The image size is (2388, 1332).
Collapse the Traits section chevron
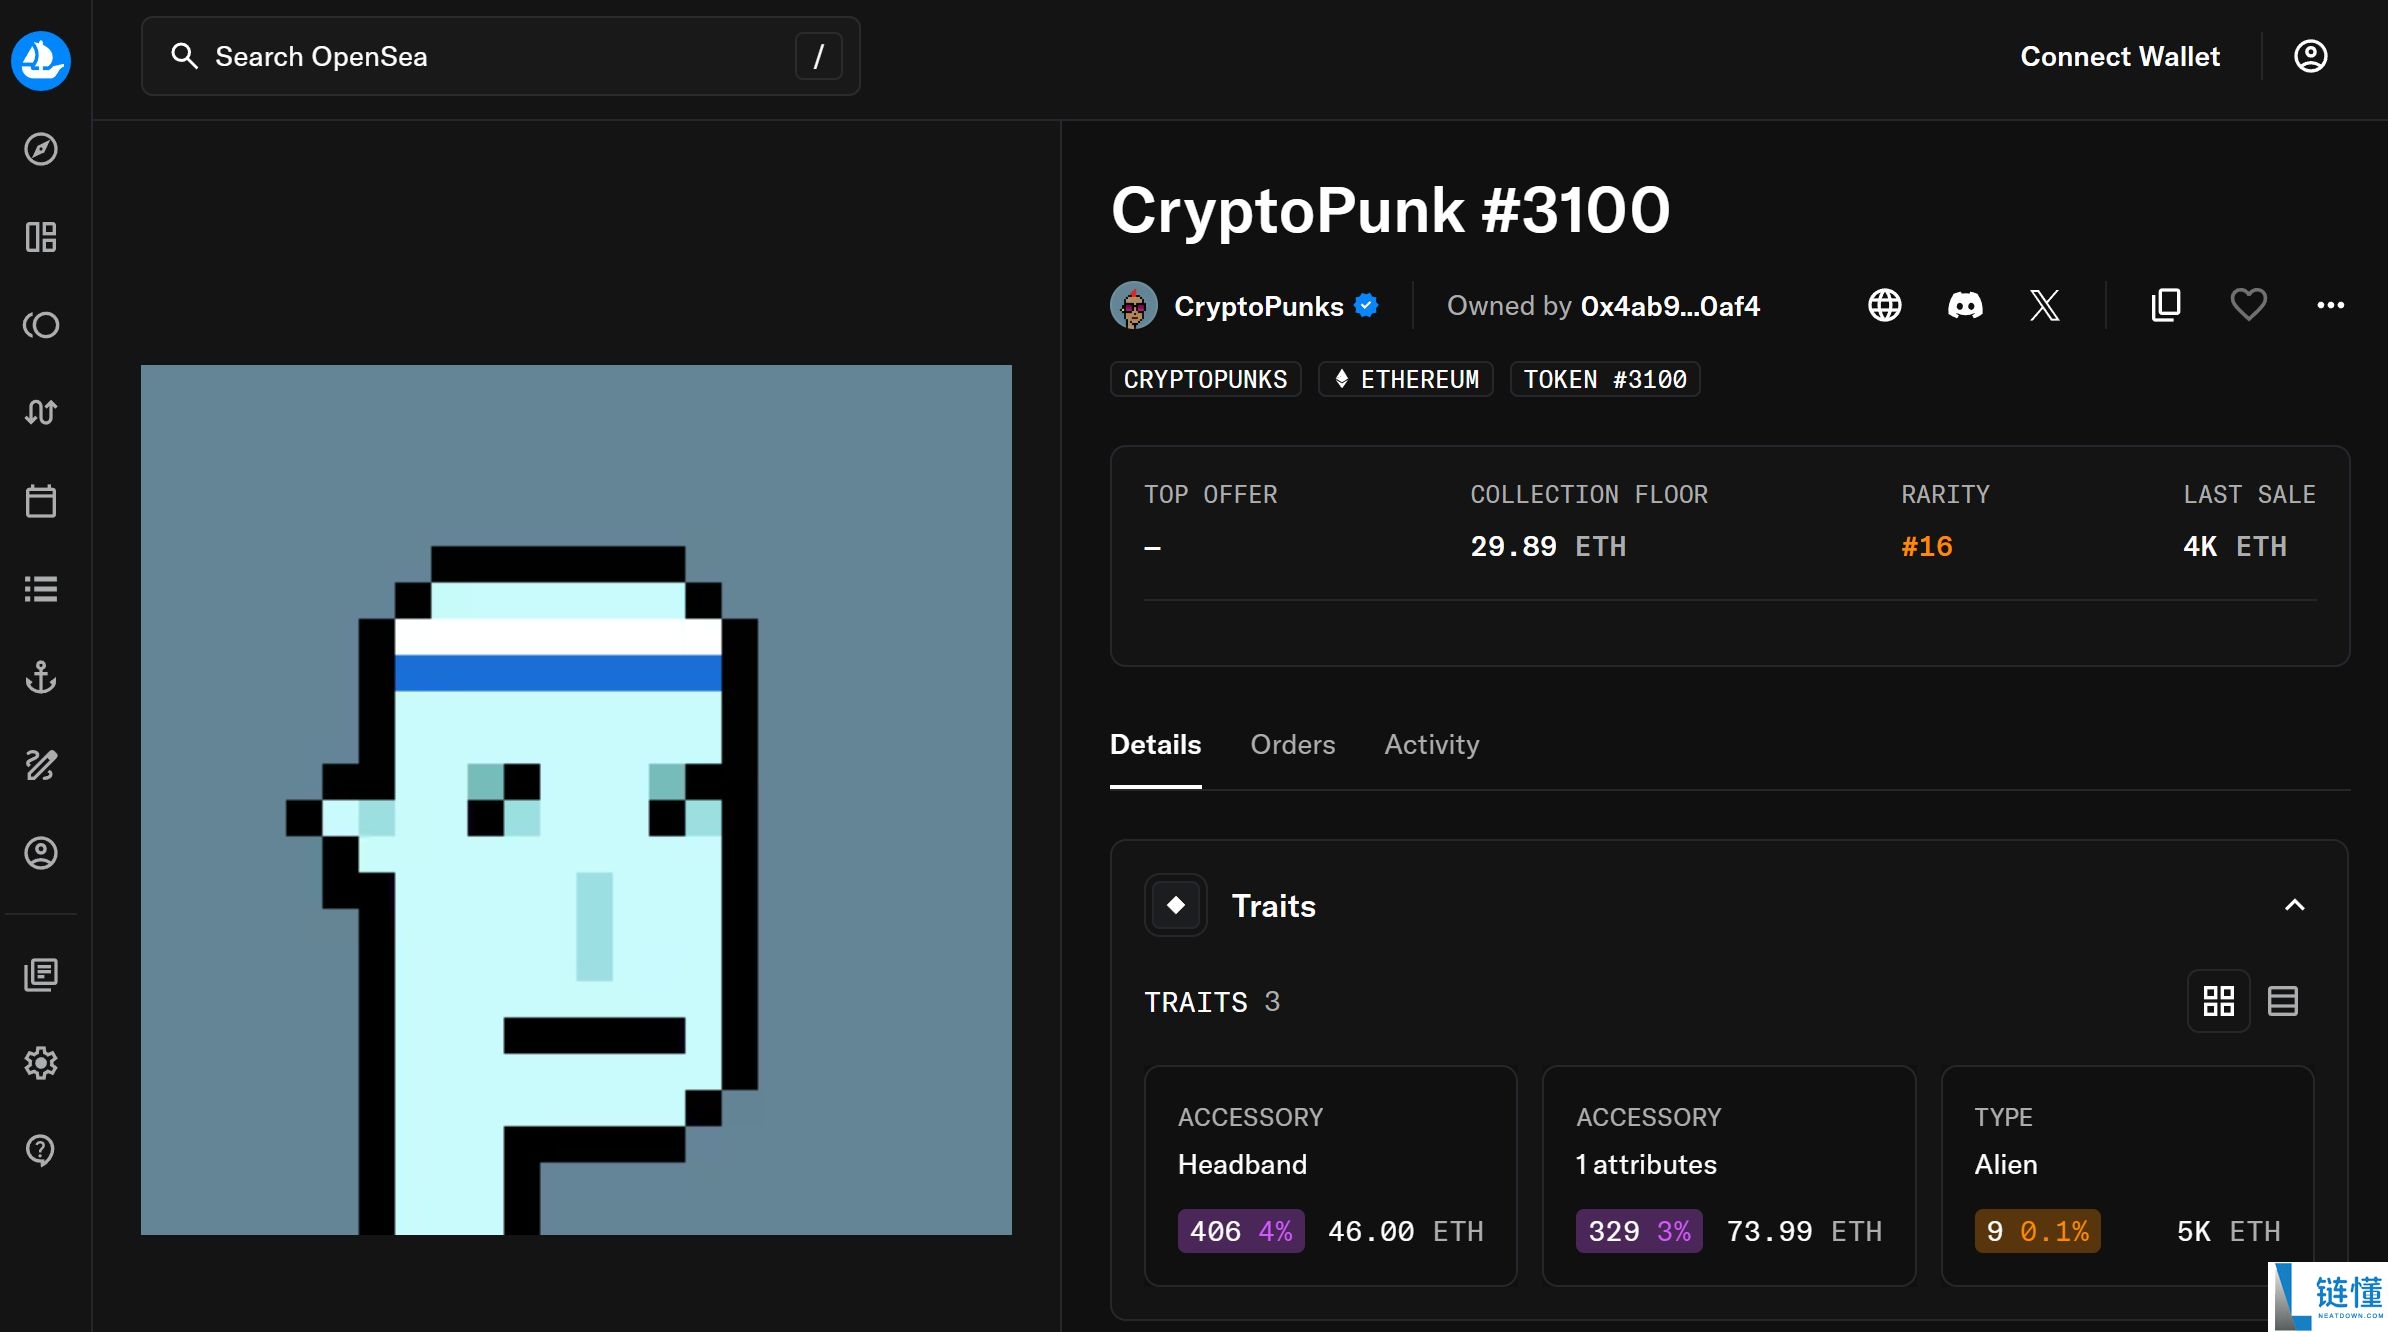point(2295,905)
